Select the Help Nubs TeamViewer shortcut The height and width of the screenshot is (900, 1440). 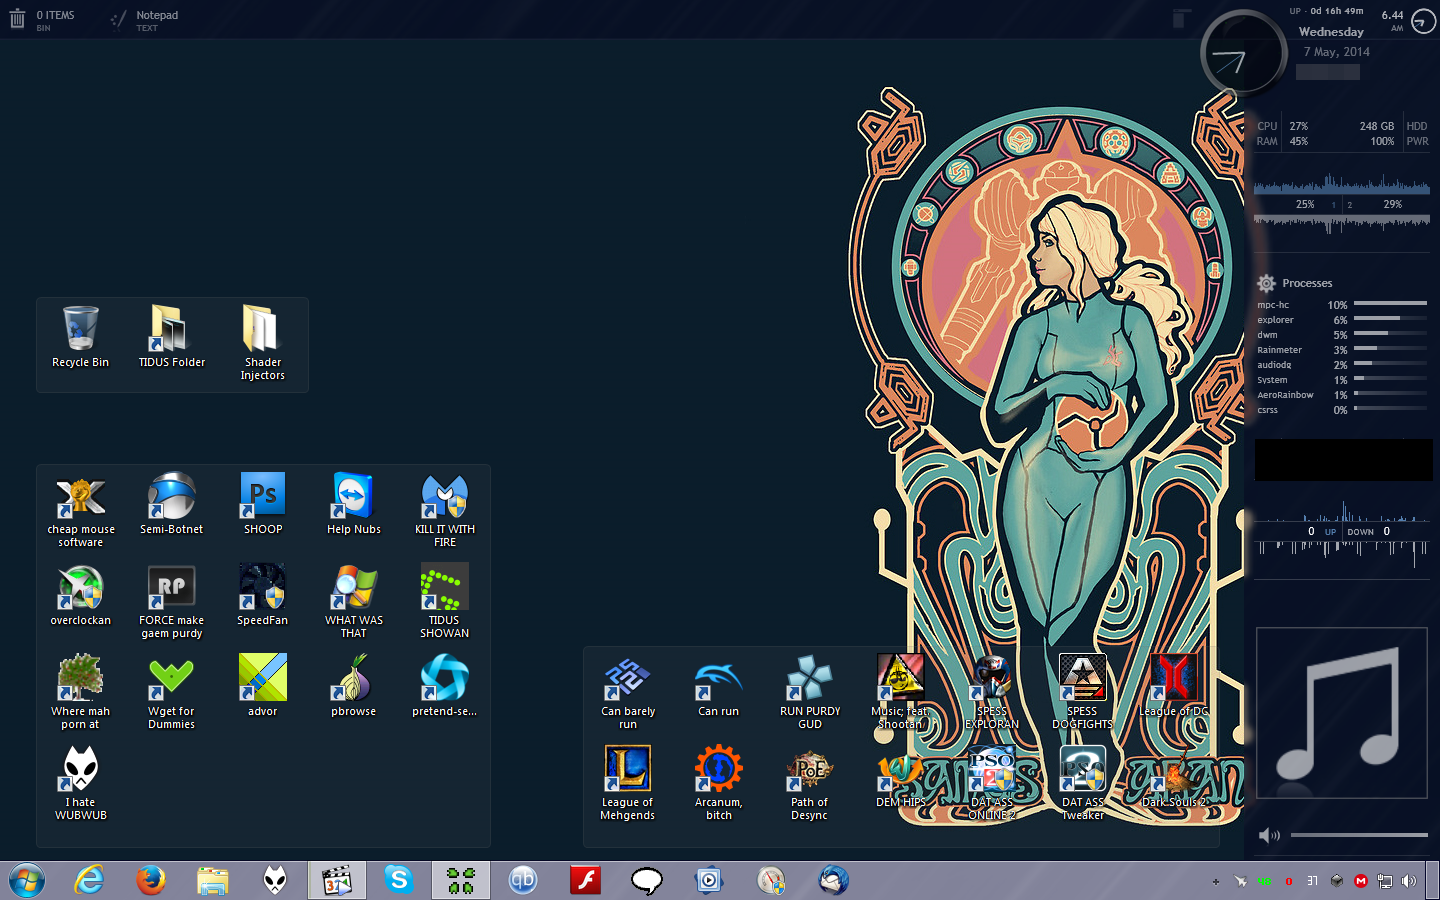coord(354,505)
